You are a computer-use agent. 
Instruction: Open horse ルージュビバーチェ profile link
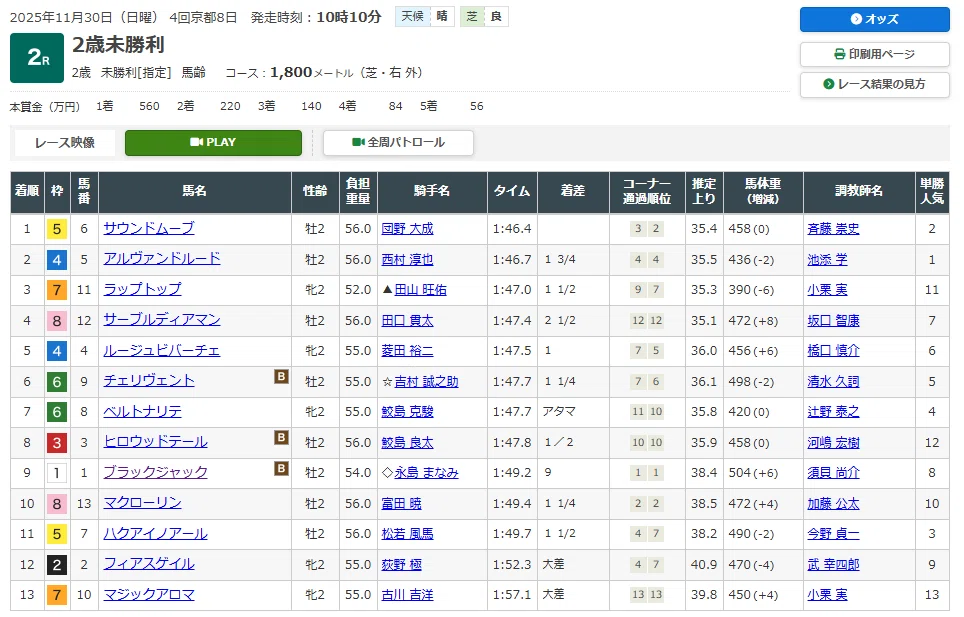tap(162, 350)
